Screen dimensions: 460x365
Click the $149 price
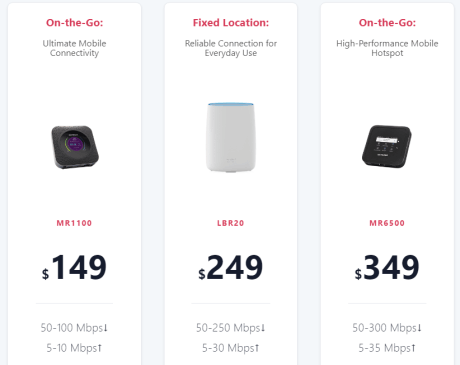point(74,267)
